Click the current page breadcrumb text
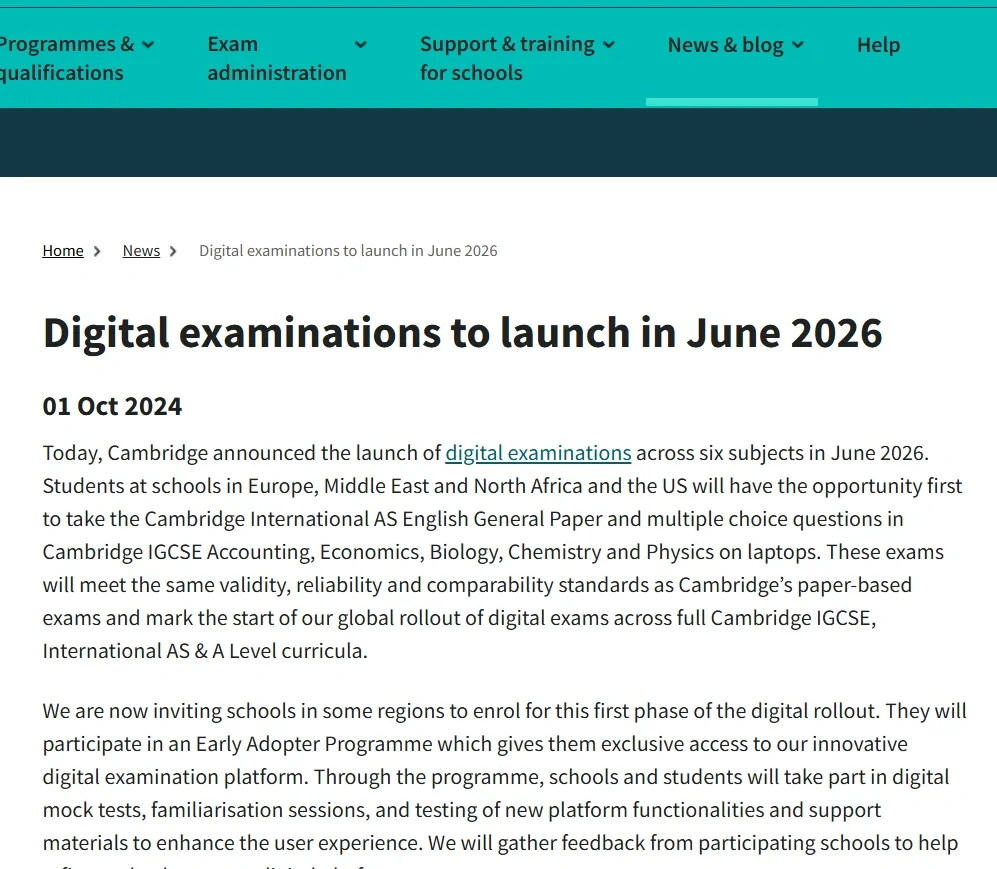The image size is (997, 869). click(348, 250)
